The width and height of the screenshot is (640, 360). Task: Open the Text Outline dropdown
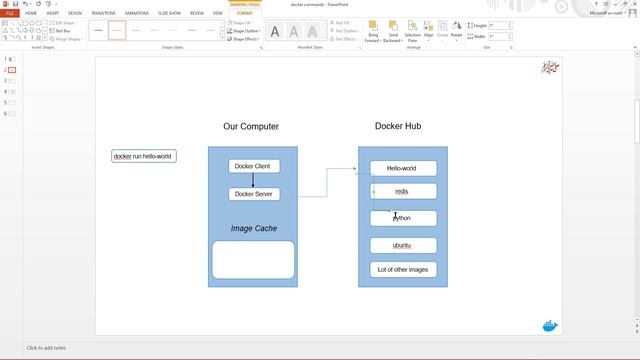344,31
